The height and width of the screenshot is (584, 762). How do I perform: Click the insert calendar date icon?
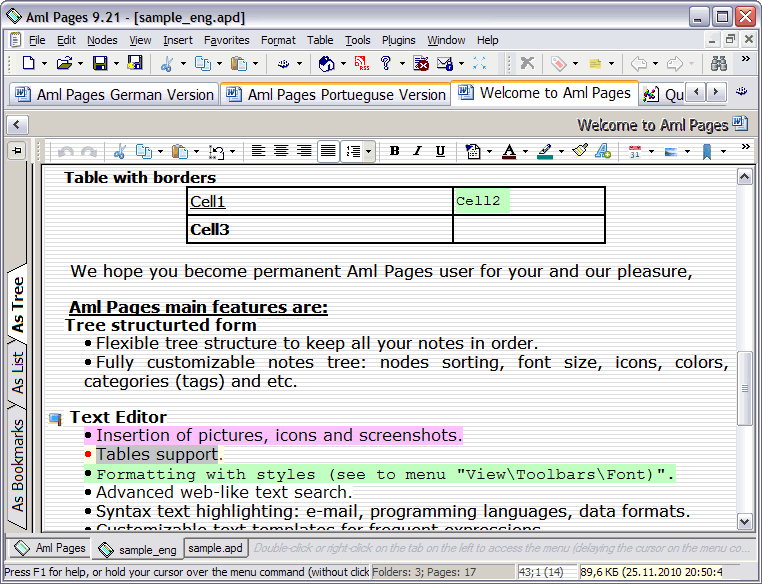pyautogui.click(x=635, y=152)
